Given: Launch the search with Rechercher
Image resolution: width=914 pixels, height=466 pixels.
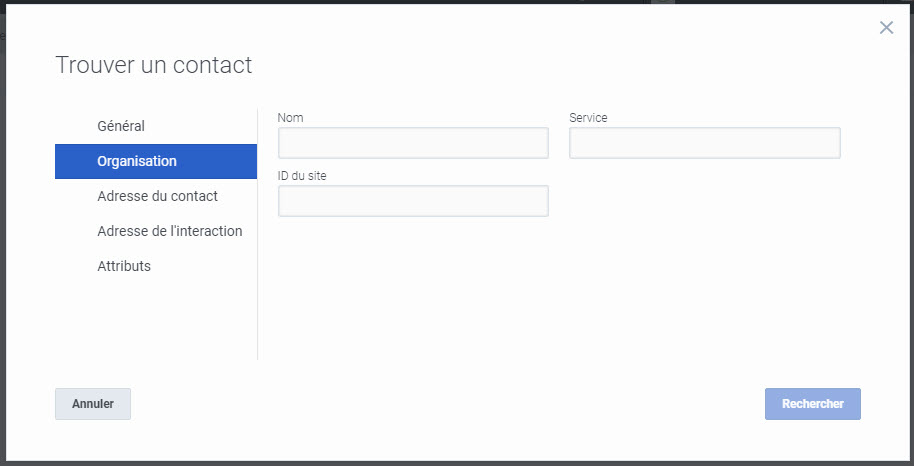Looking at the screenshot, I should (813, 404).
